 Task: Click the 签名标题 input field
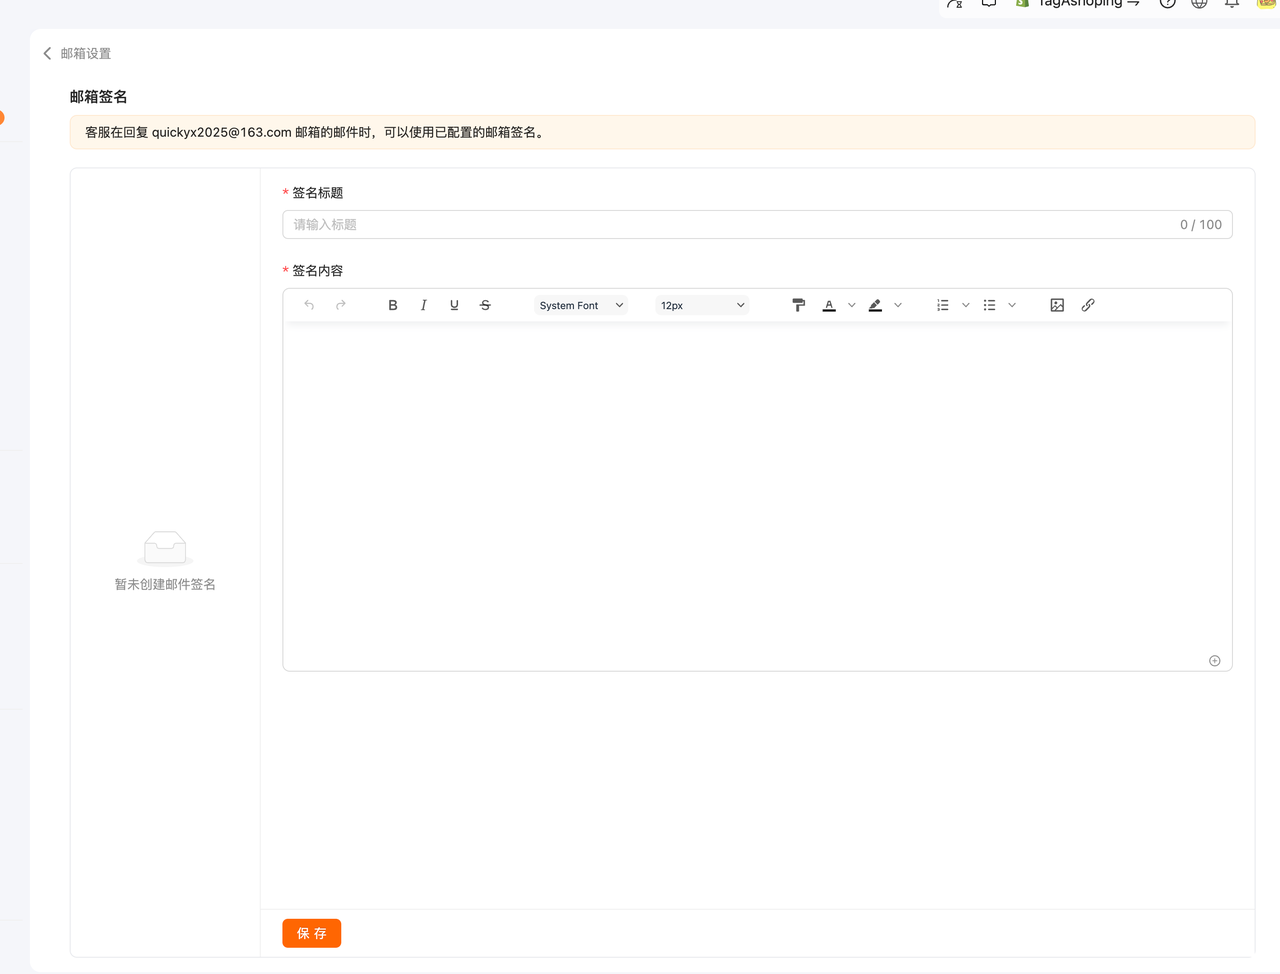click(757, 224)
